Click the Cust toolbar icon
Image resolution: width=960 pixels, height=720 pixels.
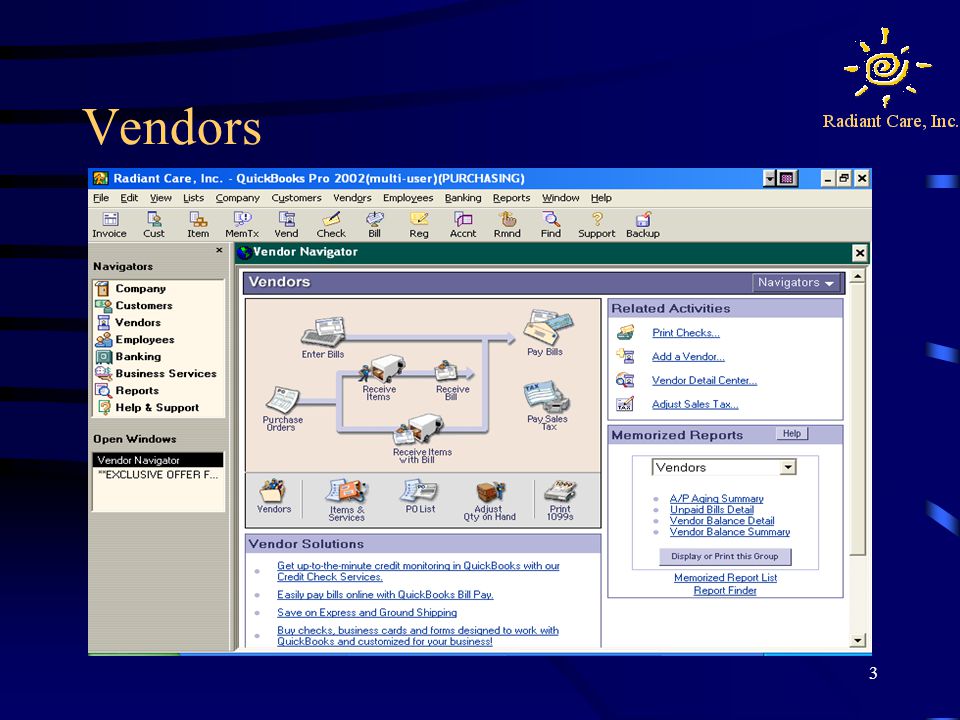154,225
